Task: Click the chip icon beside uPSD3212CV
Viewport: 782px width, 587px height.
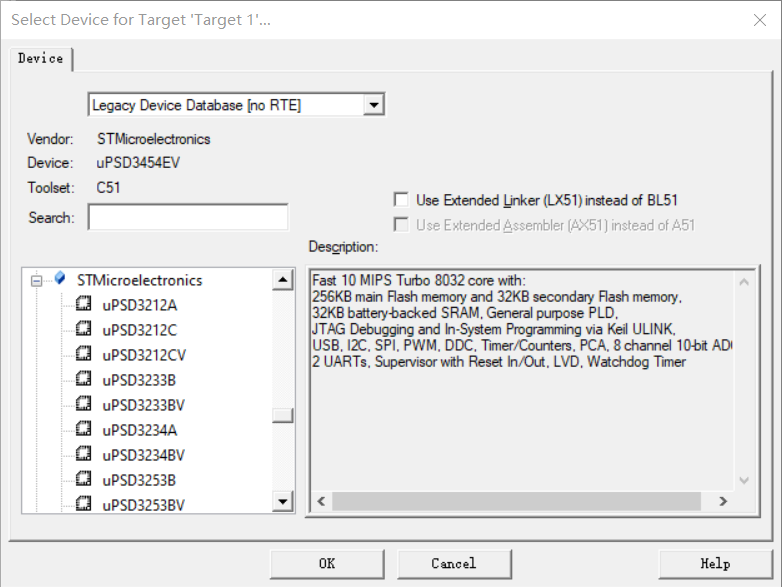Action: tap(84, 353)
